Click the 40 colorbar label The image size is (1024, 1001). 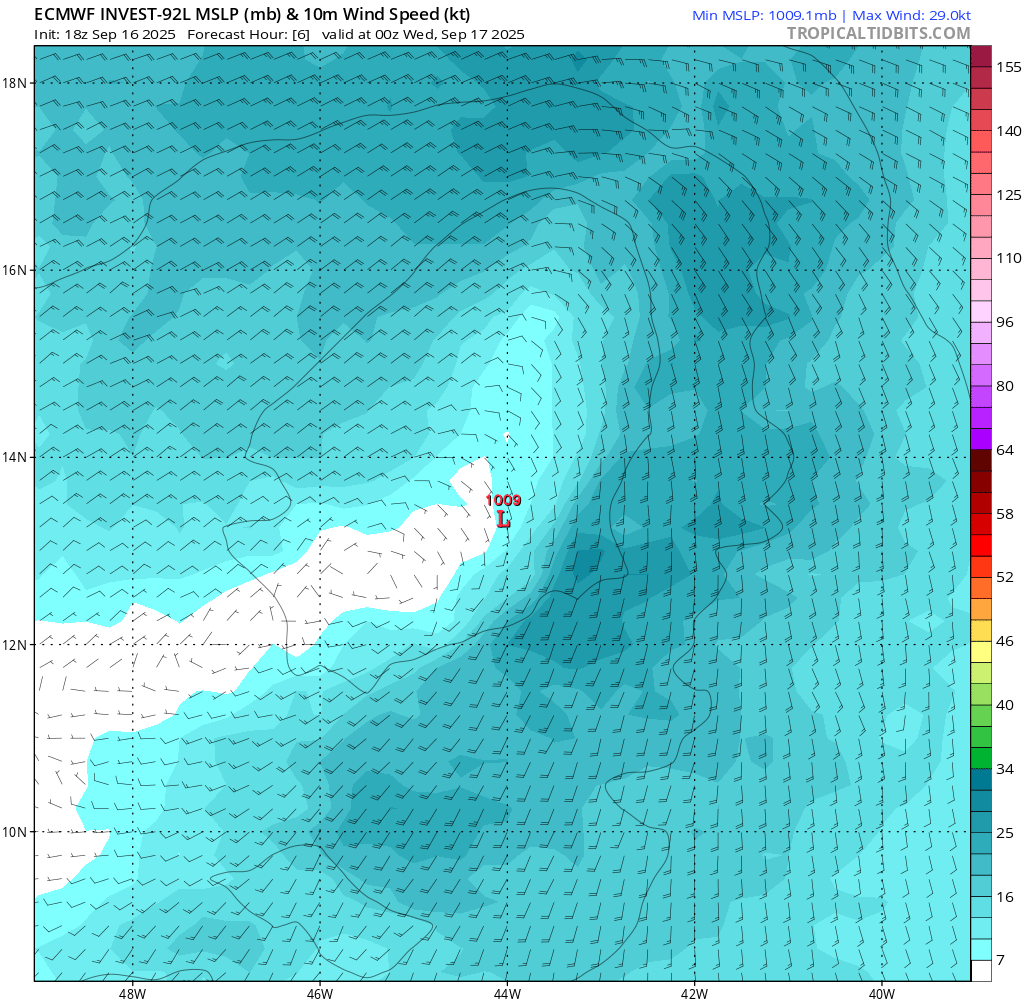(1004, 705)
